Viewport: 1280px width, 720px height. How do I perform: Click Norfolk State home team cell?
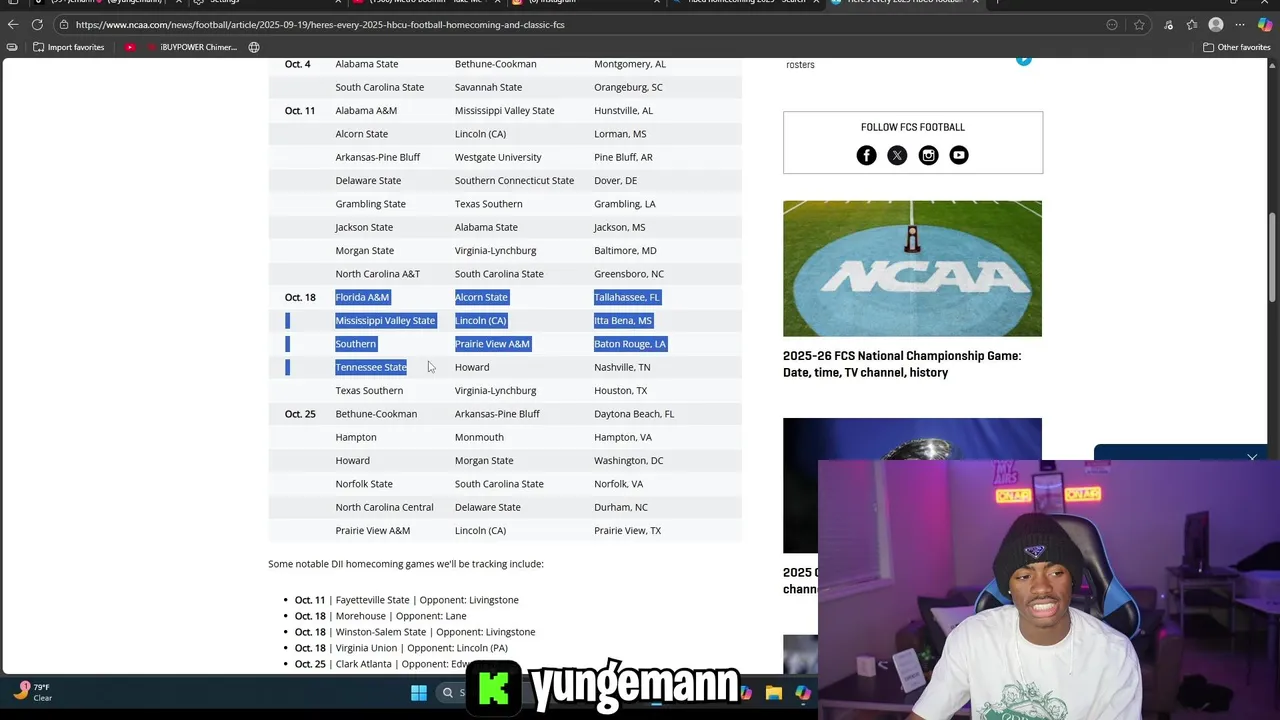[364, 484]
